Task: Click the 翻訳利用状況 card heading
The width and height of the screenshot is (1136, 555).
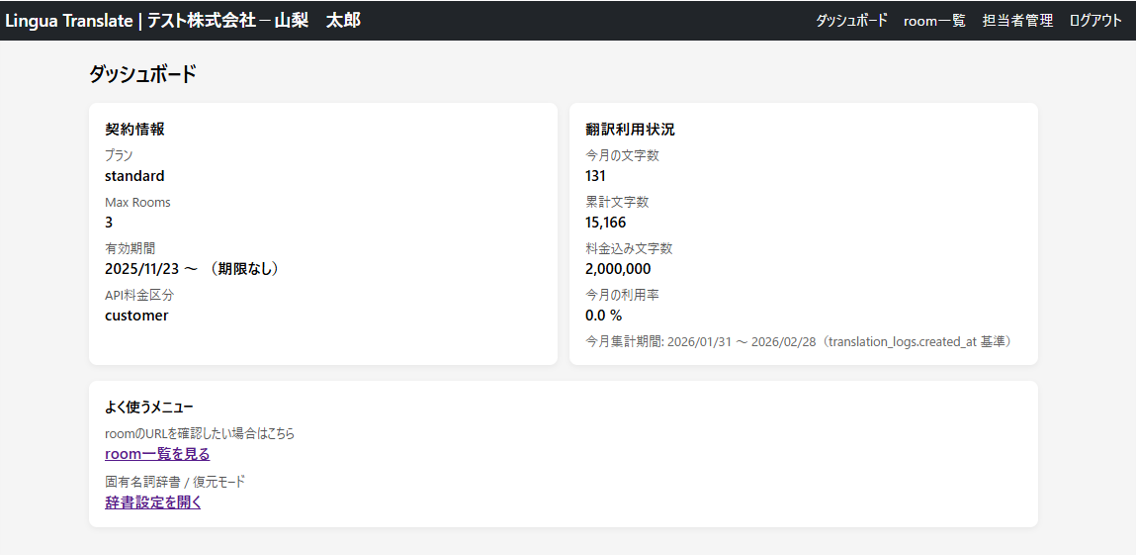Action: tap(630, 129)
